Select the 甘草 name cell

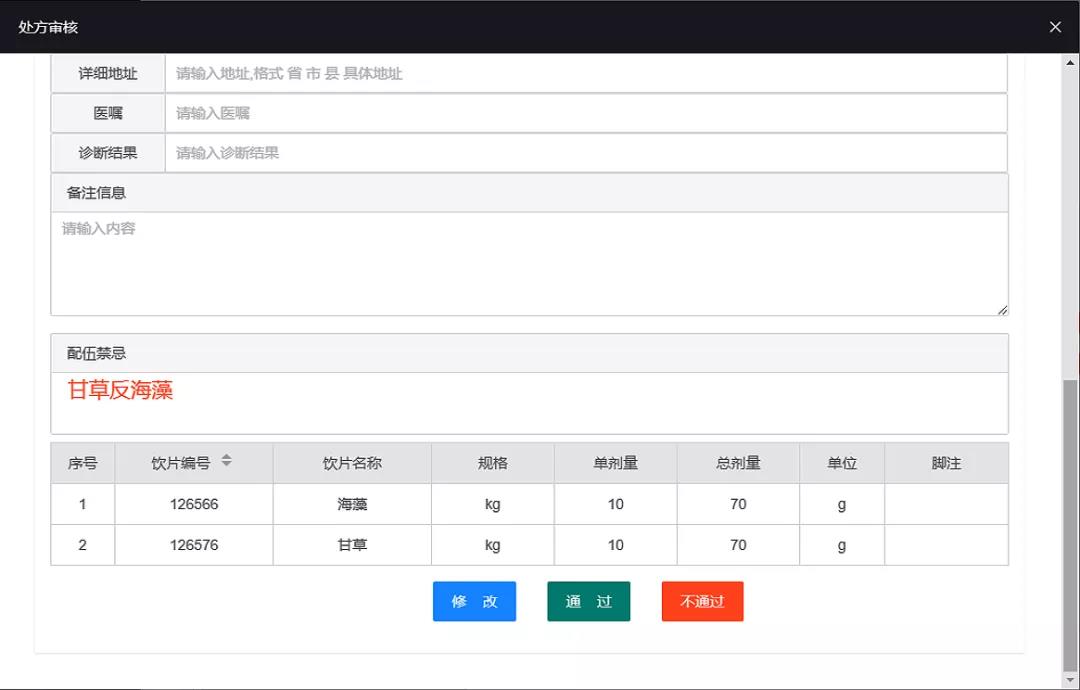[352, 545]
